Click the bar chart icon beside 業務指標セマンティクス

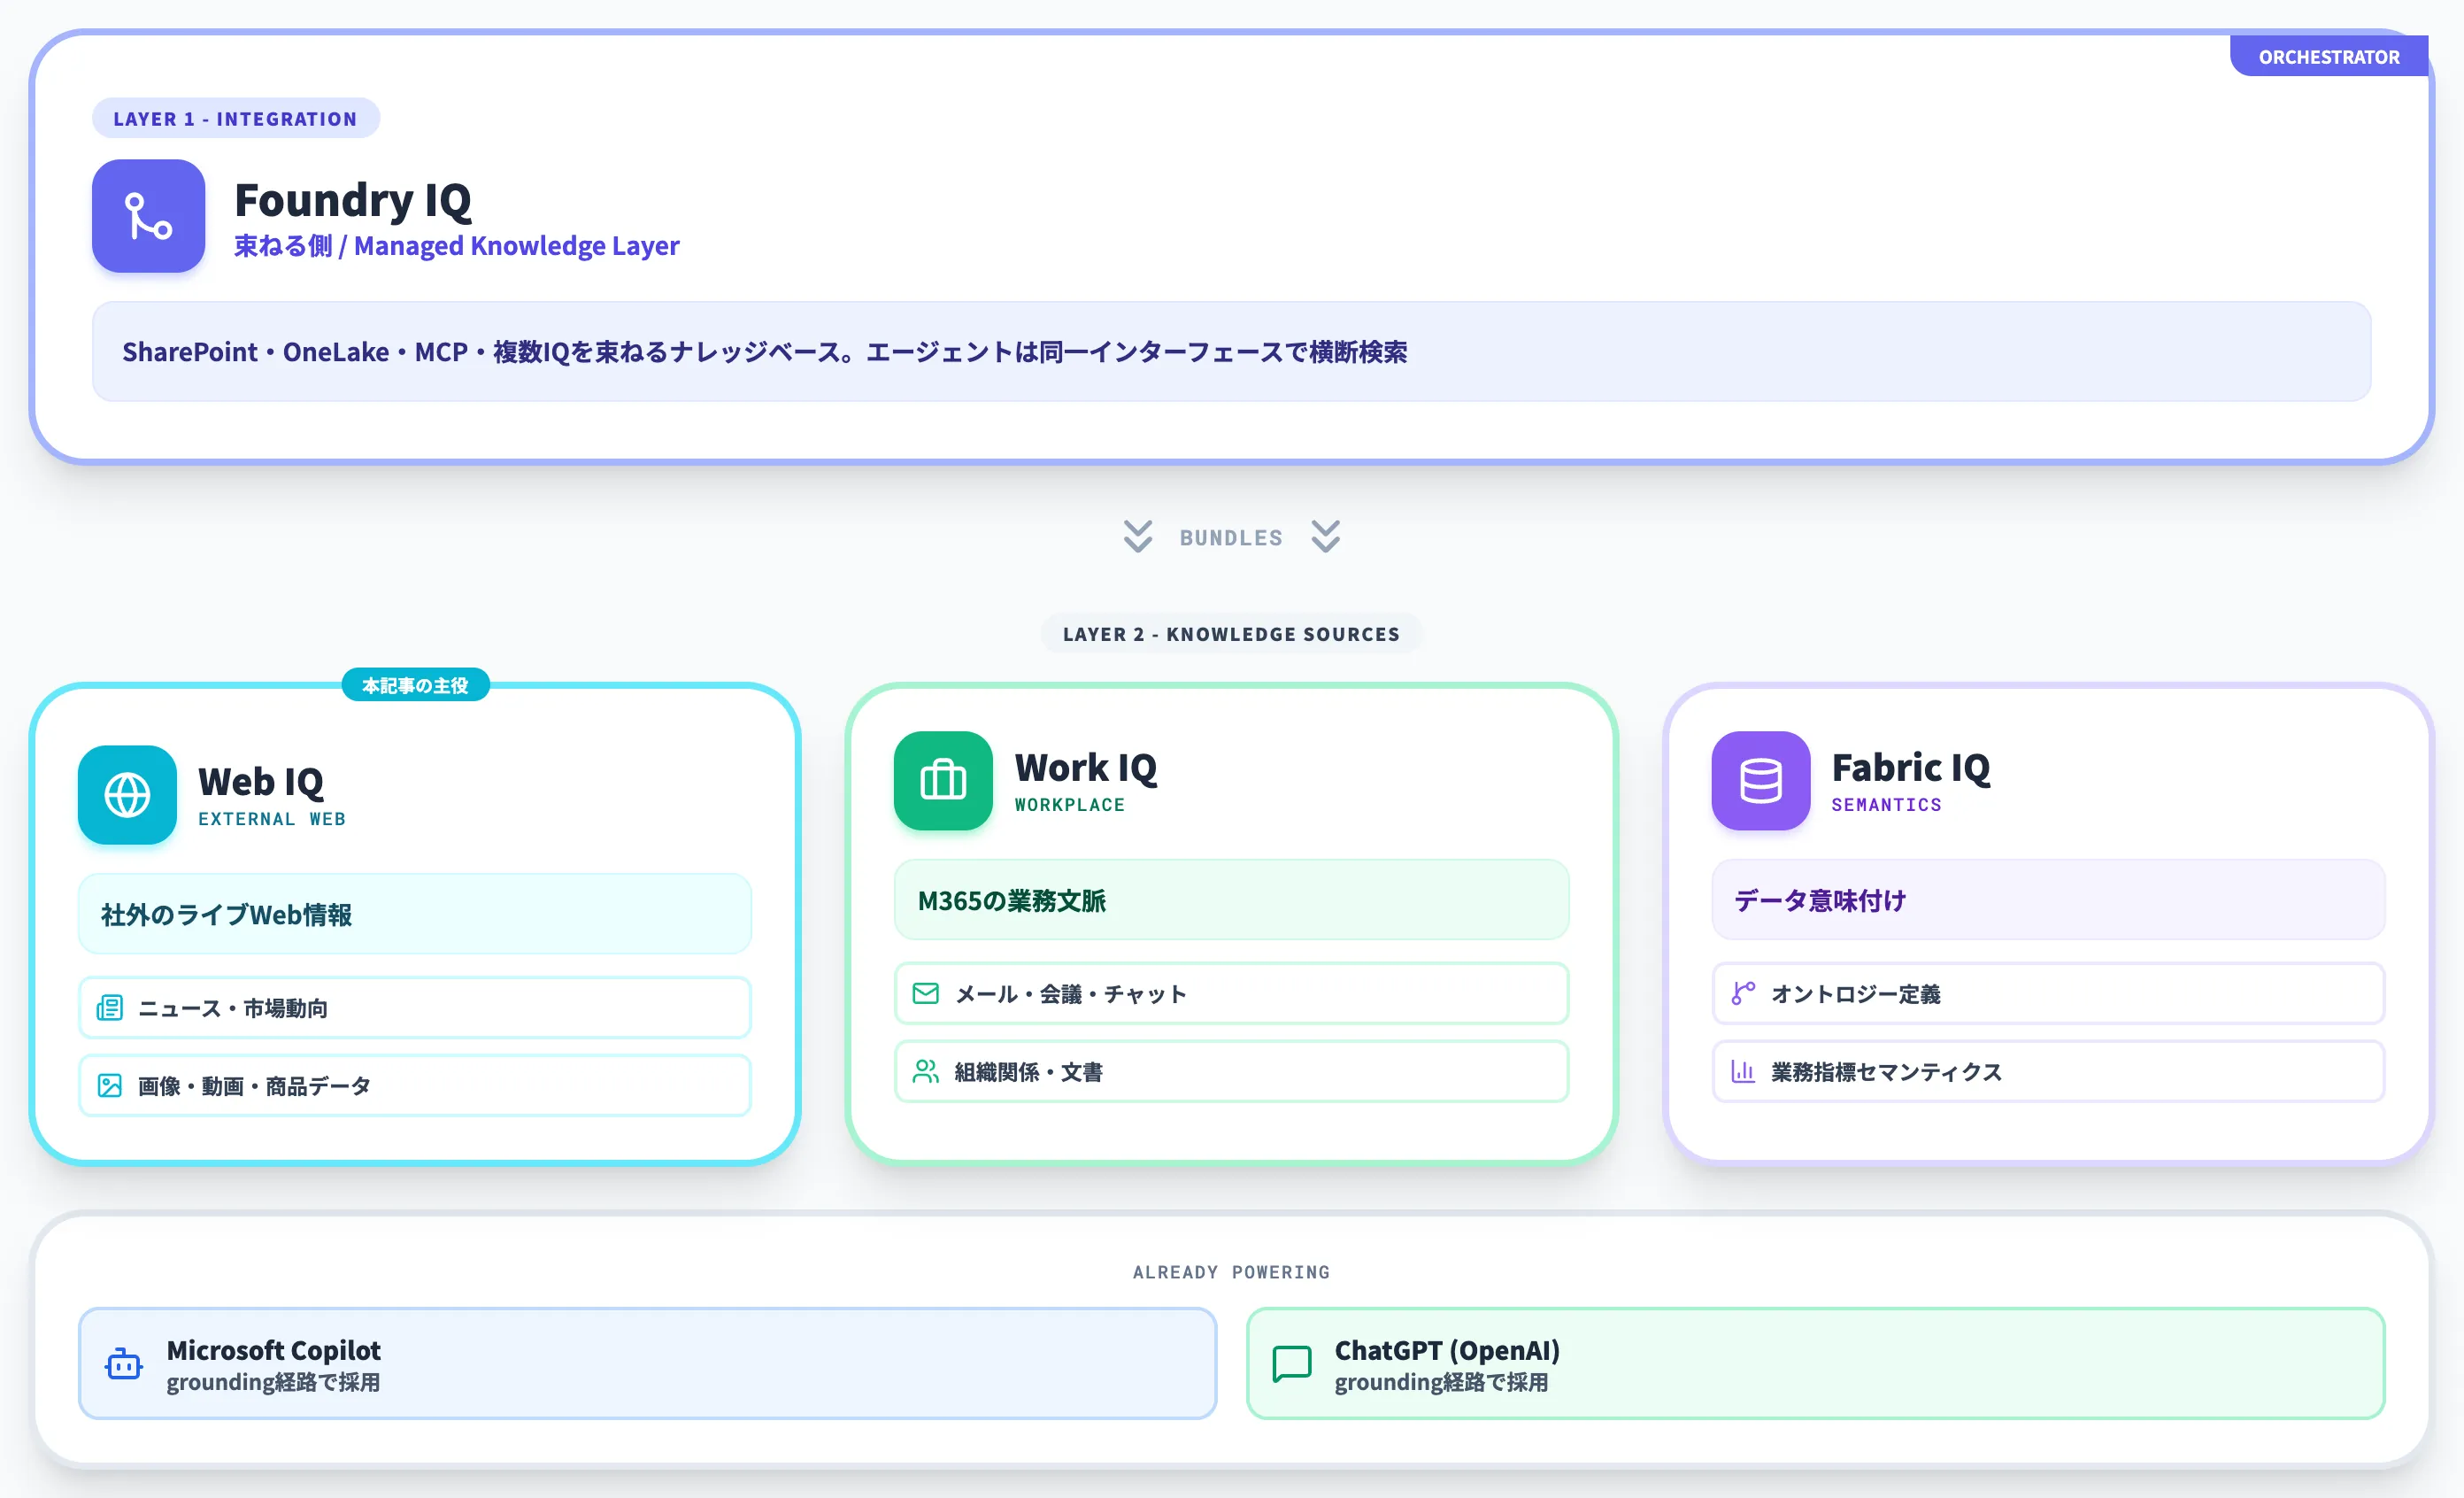point(1743,1072)
